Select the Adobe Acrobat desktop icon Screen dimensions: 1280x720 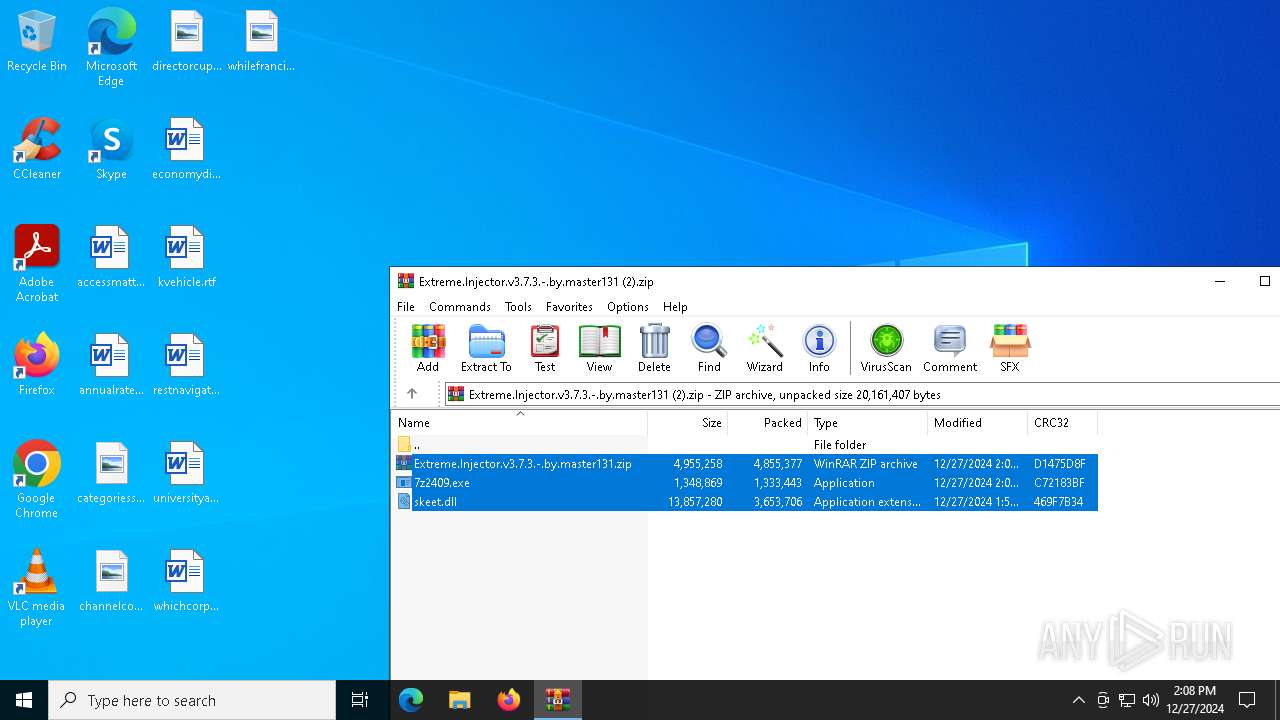coord(37,264)
